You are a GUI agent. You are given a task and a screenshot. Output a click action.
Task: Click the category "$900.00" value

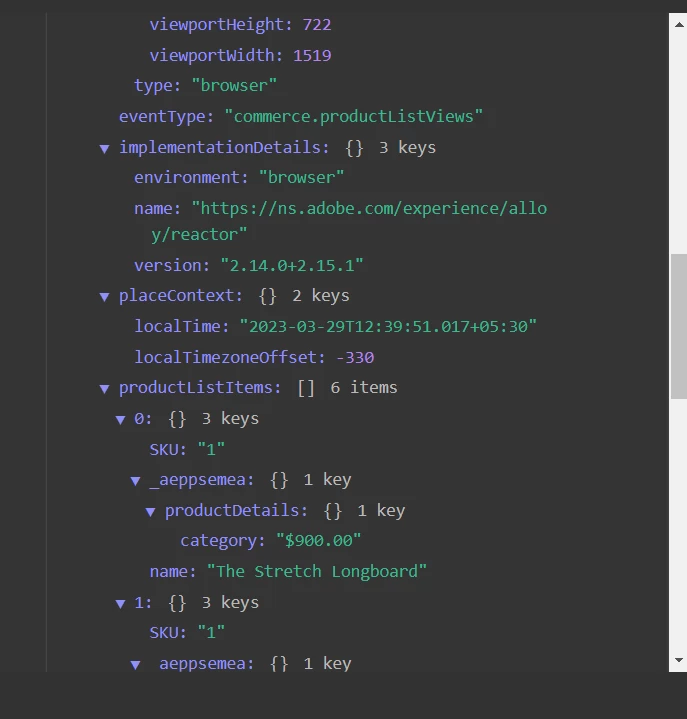319,541
